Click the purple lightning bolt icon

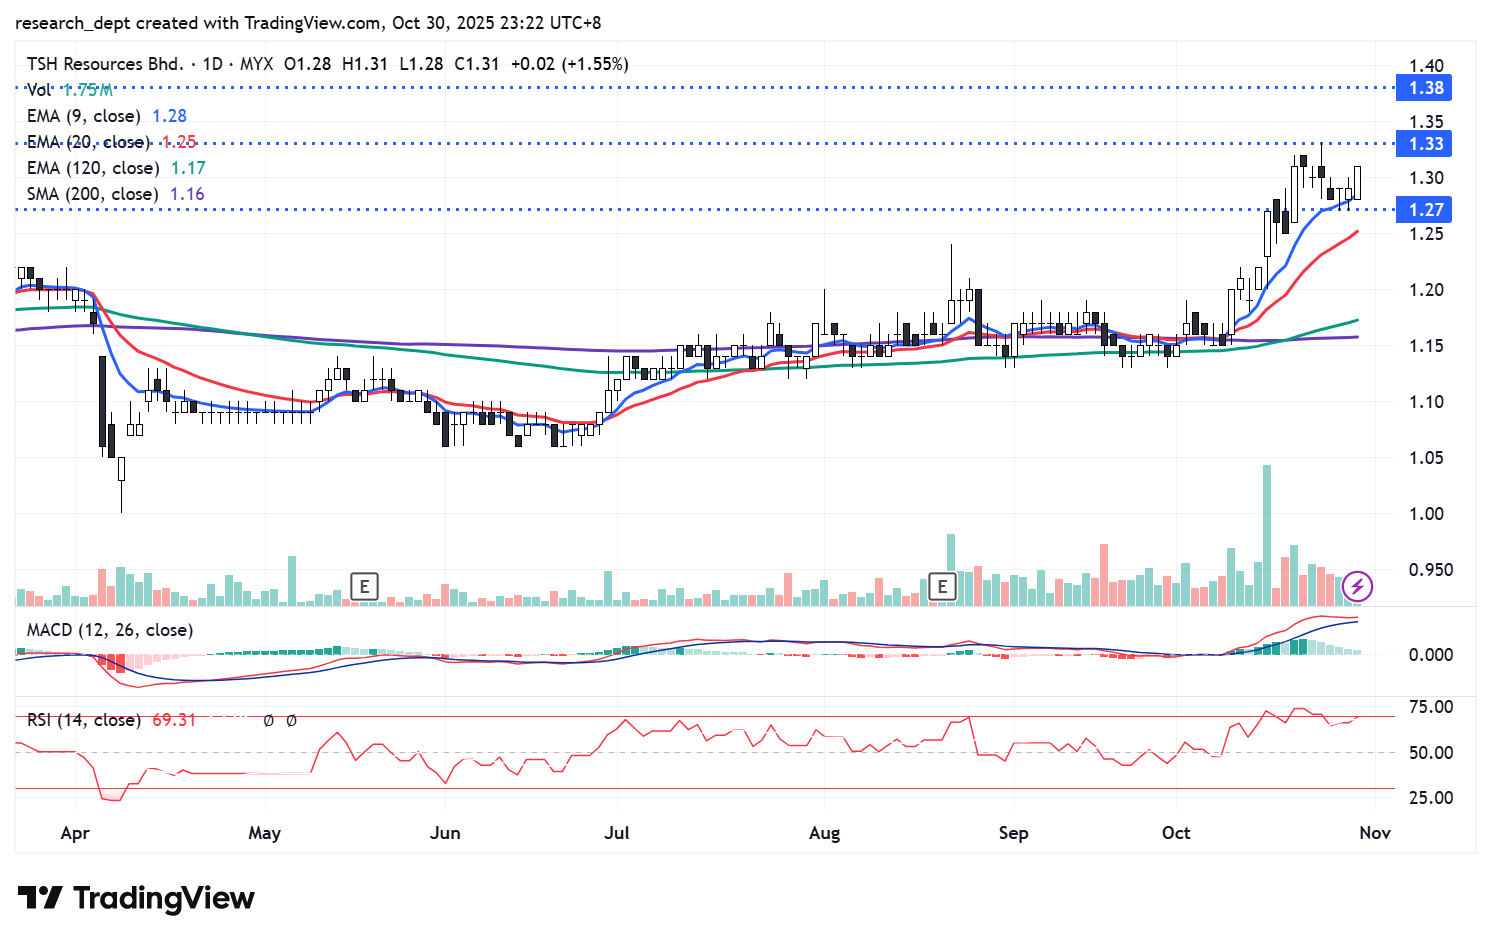tap(1357, 586)
